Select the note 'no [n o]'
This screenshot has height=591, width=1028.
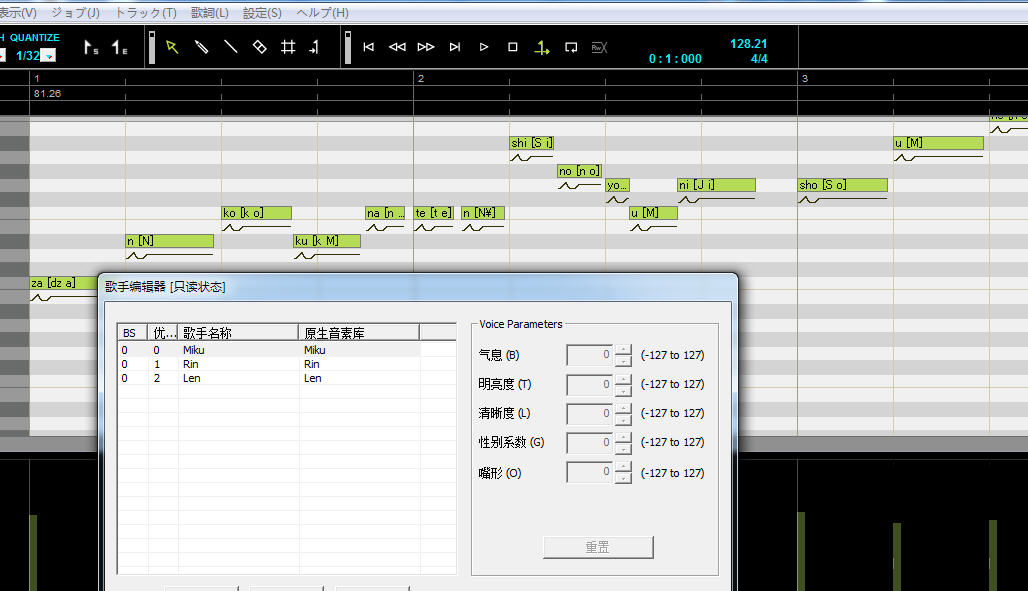[580, 171]
